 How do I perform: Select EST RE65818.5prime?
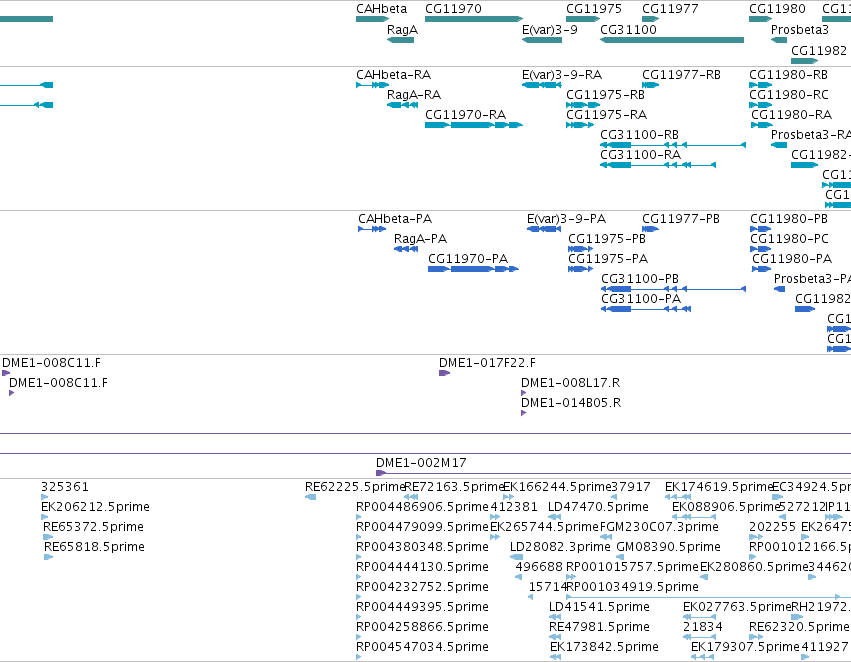(48, 557)
